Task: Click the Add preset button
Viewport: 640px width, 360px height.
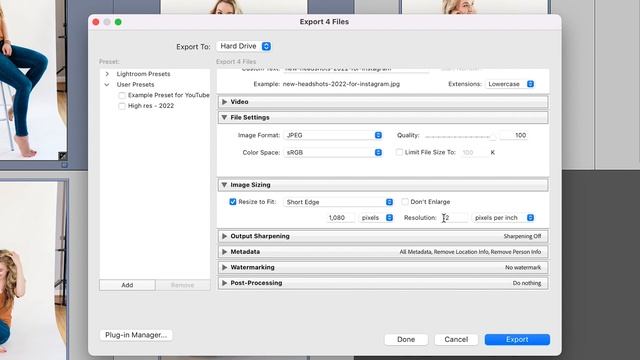Action: tap(127, 285)
